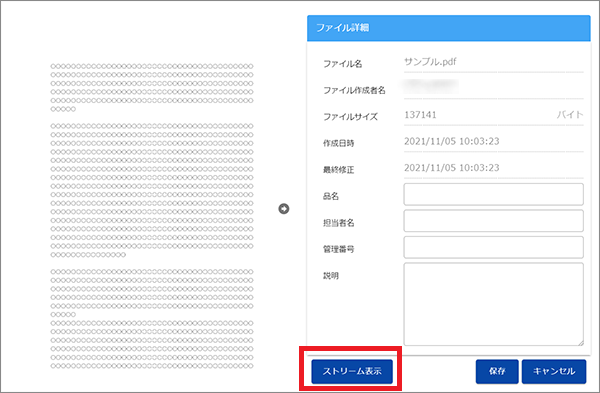Click the ストリーム表示 button
This screenshot has height=393, width=600.
click(x=352, y=371)
